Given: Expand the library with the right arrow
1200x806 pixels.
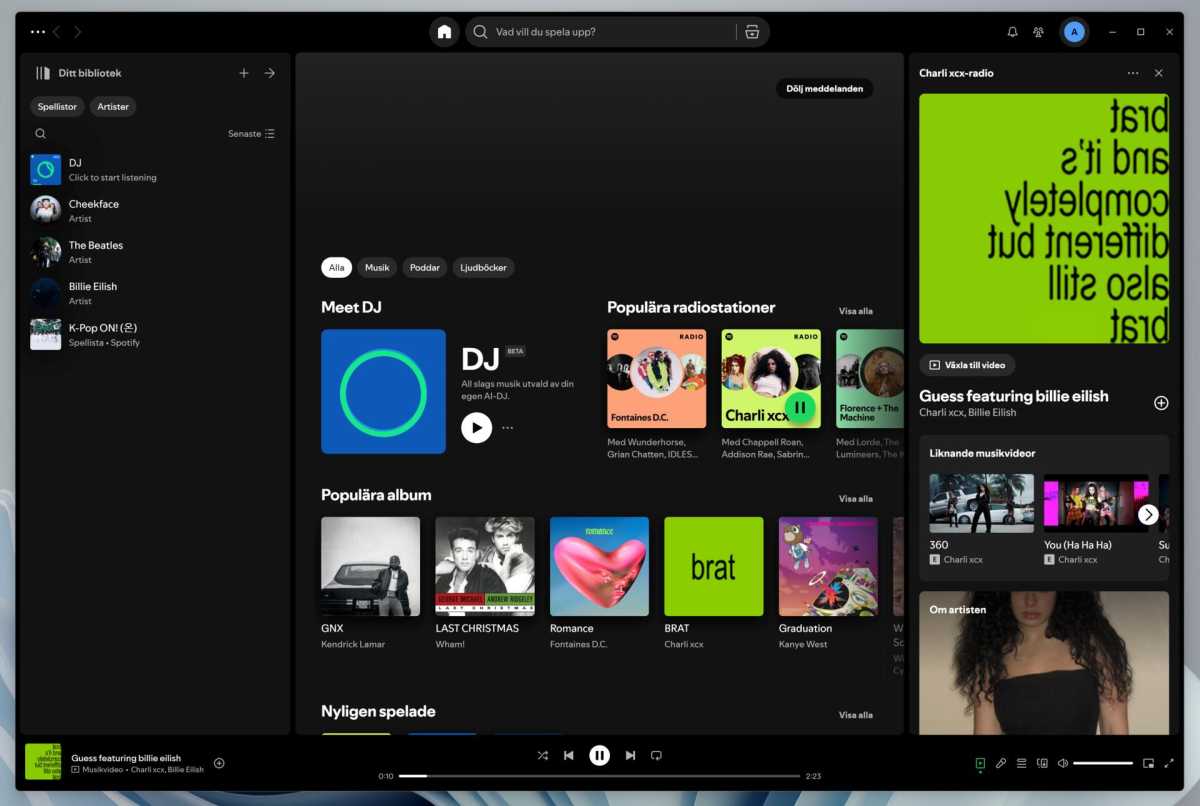Looking at the screenshot, I should (269, 72).
